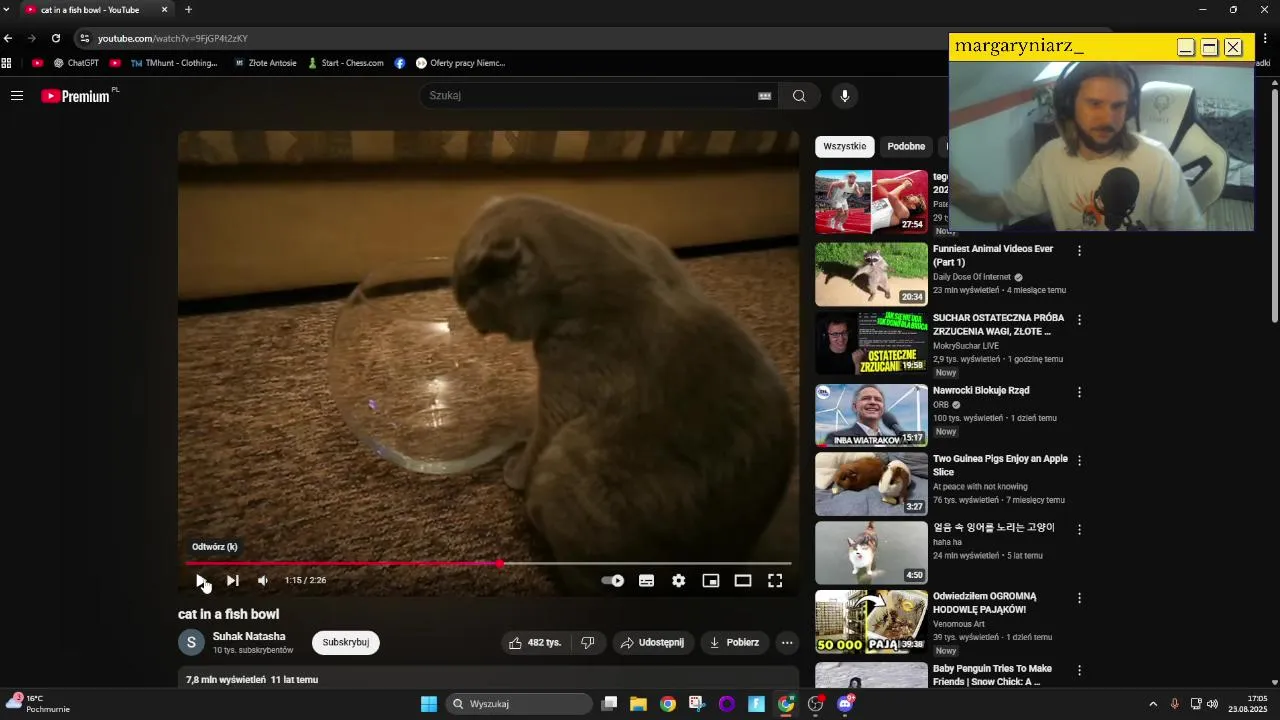Open File Explorer from the taskbar
The width and height of the screenshot is (1280, 720).
[x=638, y=704]
